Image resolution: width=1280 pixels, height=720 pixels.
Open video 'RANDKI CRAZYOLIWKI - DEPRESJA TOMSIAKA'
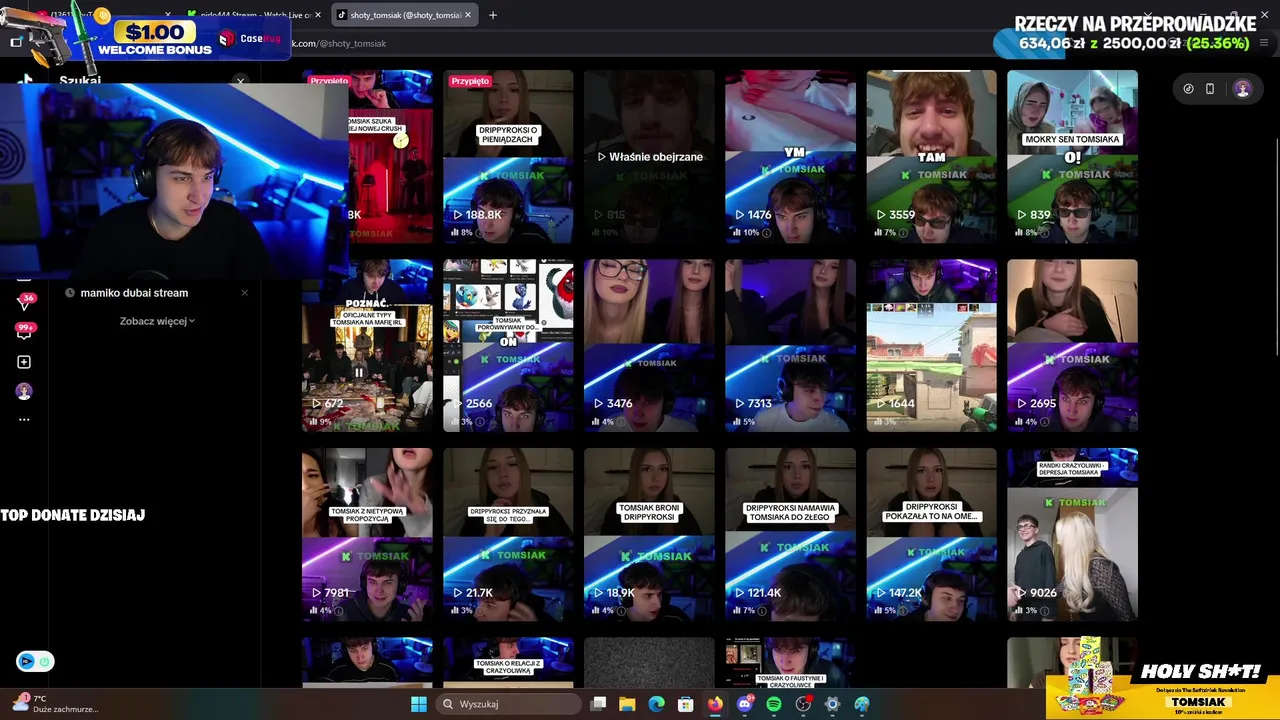coord(1072,534)
